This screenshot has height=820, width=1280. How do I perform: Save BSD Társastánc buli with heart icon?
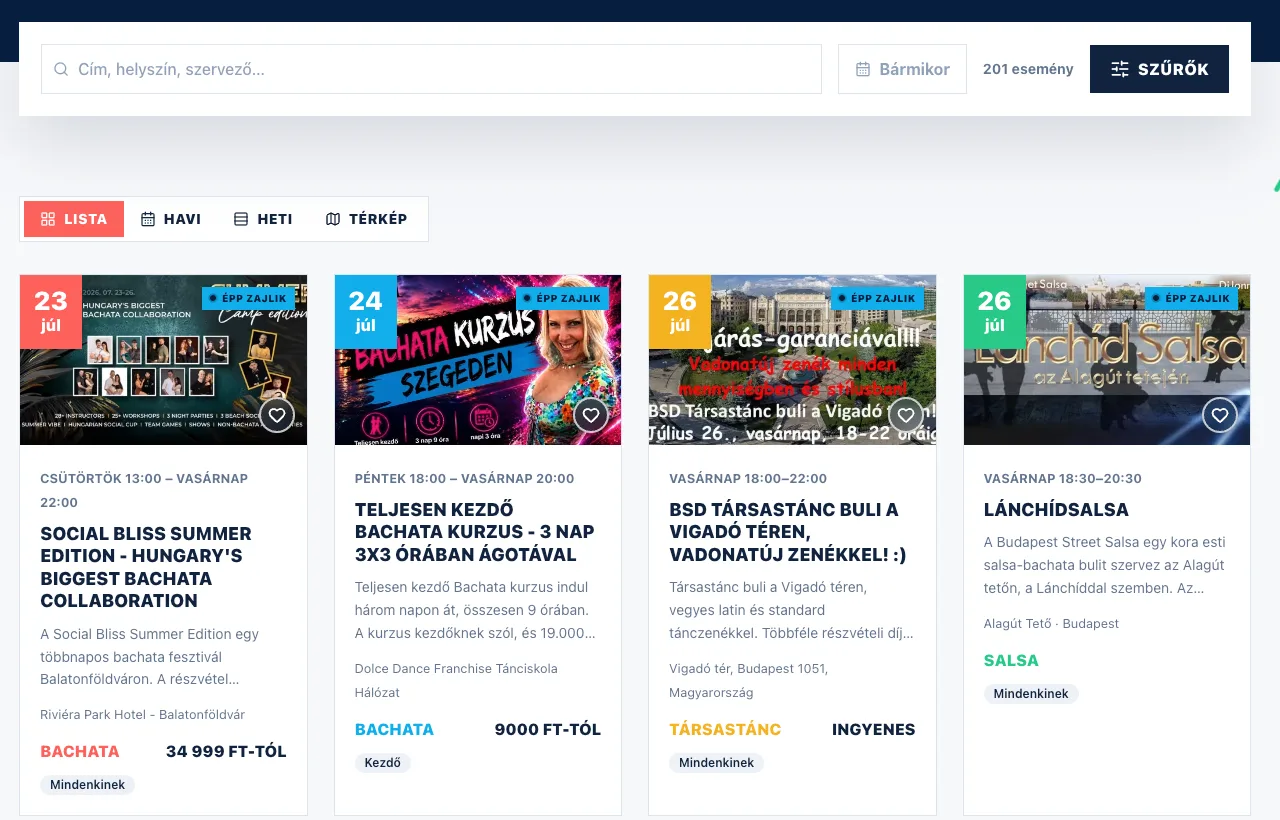(906, 415)
